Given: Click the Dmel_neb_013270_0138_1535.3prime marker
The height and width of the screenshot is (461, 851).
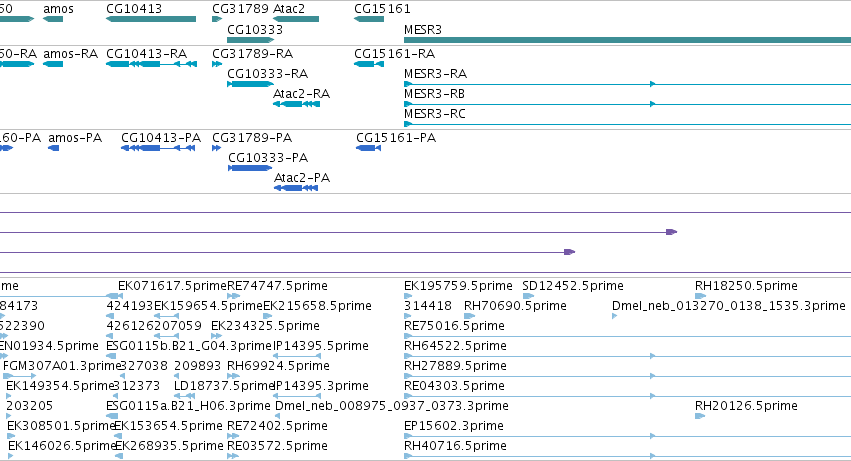Looking at the screenshot, I should click(x=614, y=316).
